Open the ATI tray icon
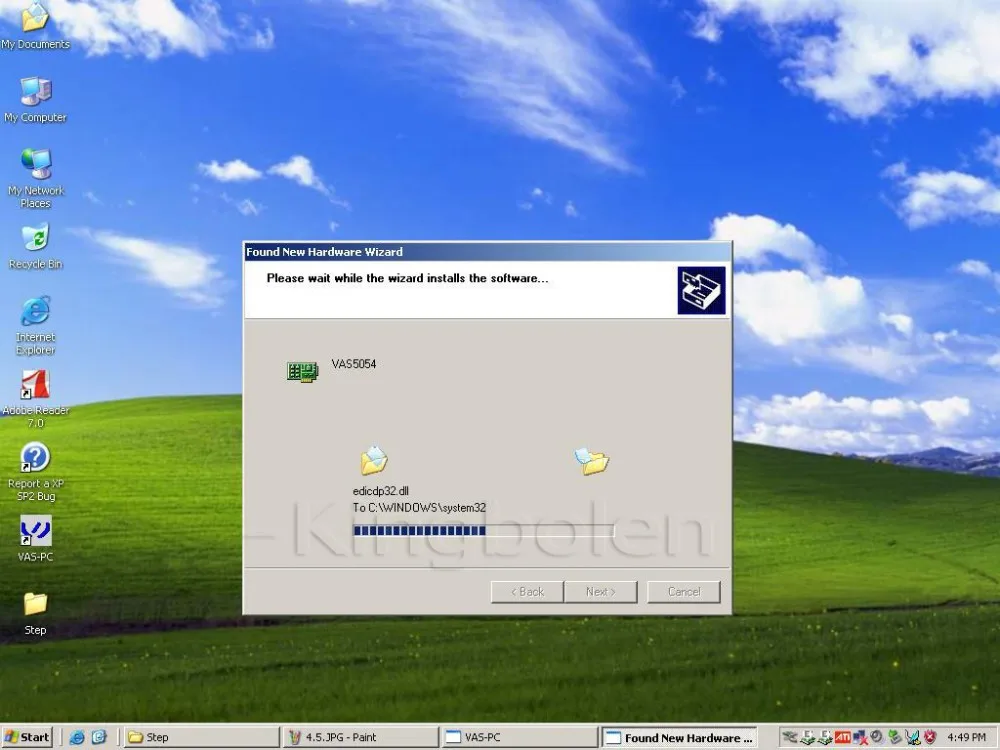1000x750 pixels. point(842,737)
